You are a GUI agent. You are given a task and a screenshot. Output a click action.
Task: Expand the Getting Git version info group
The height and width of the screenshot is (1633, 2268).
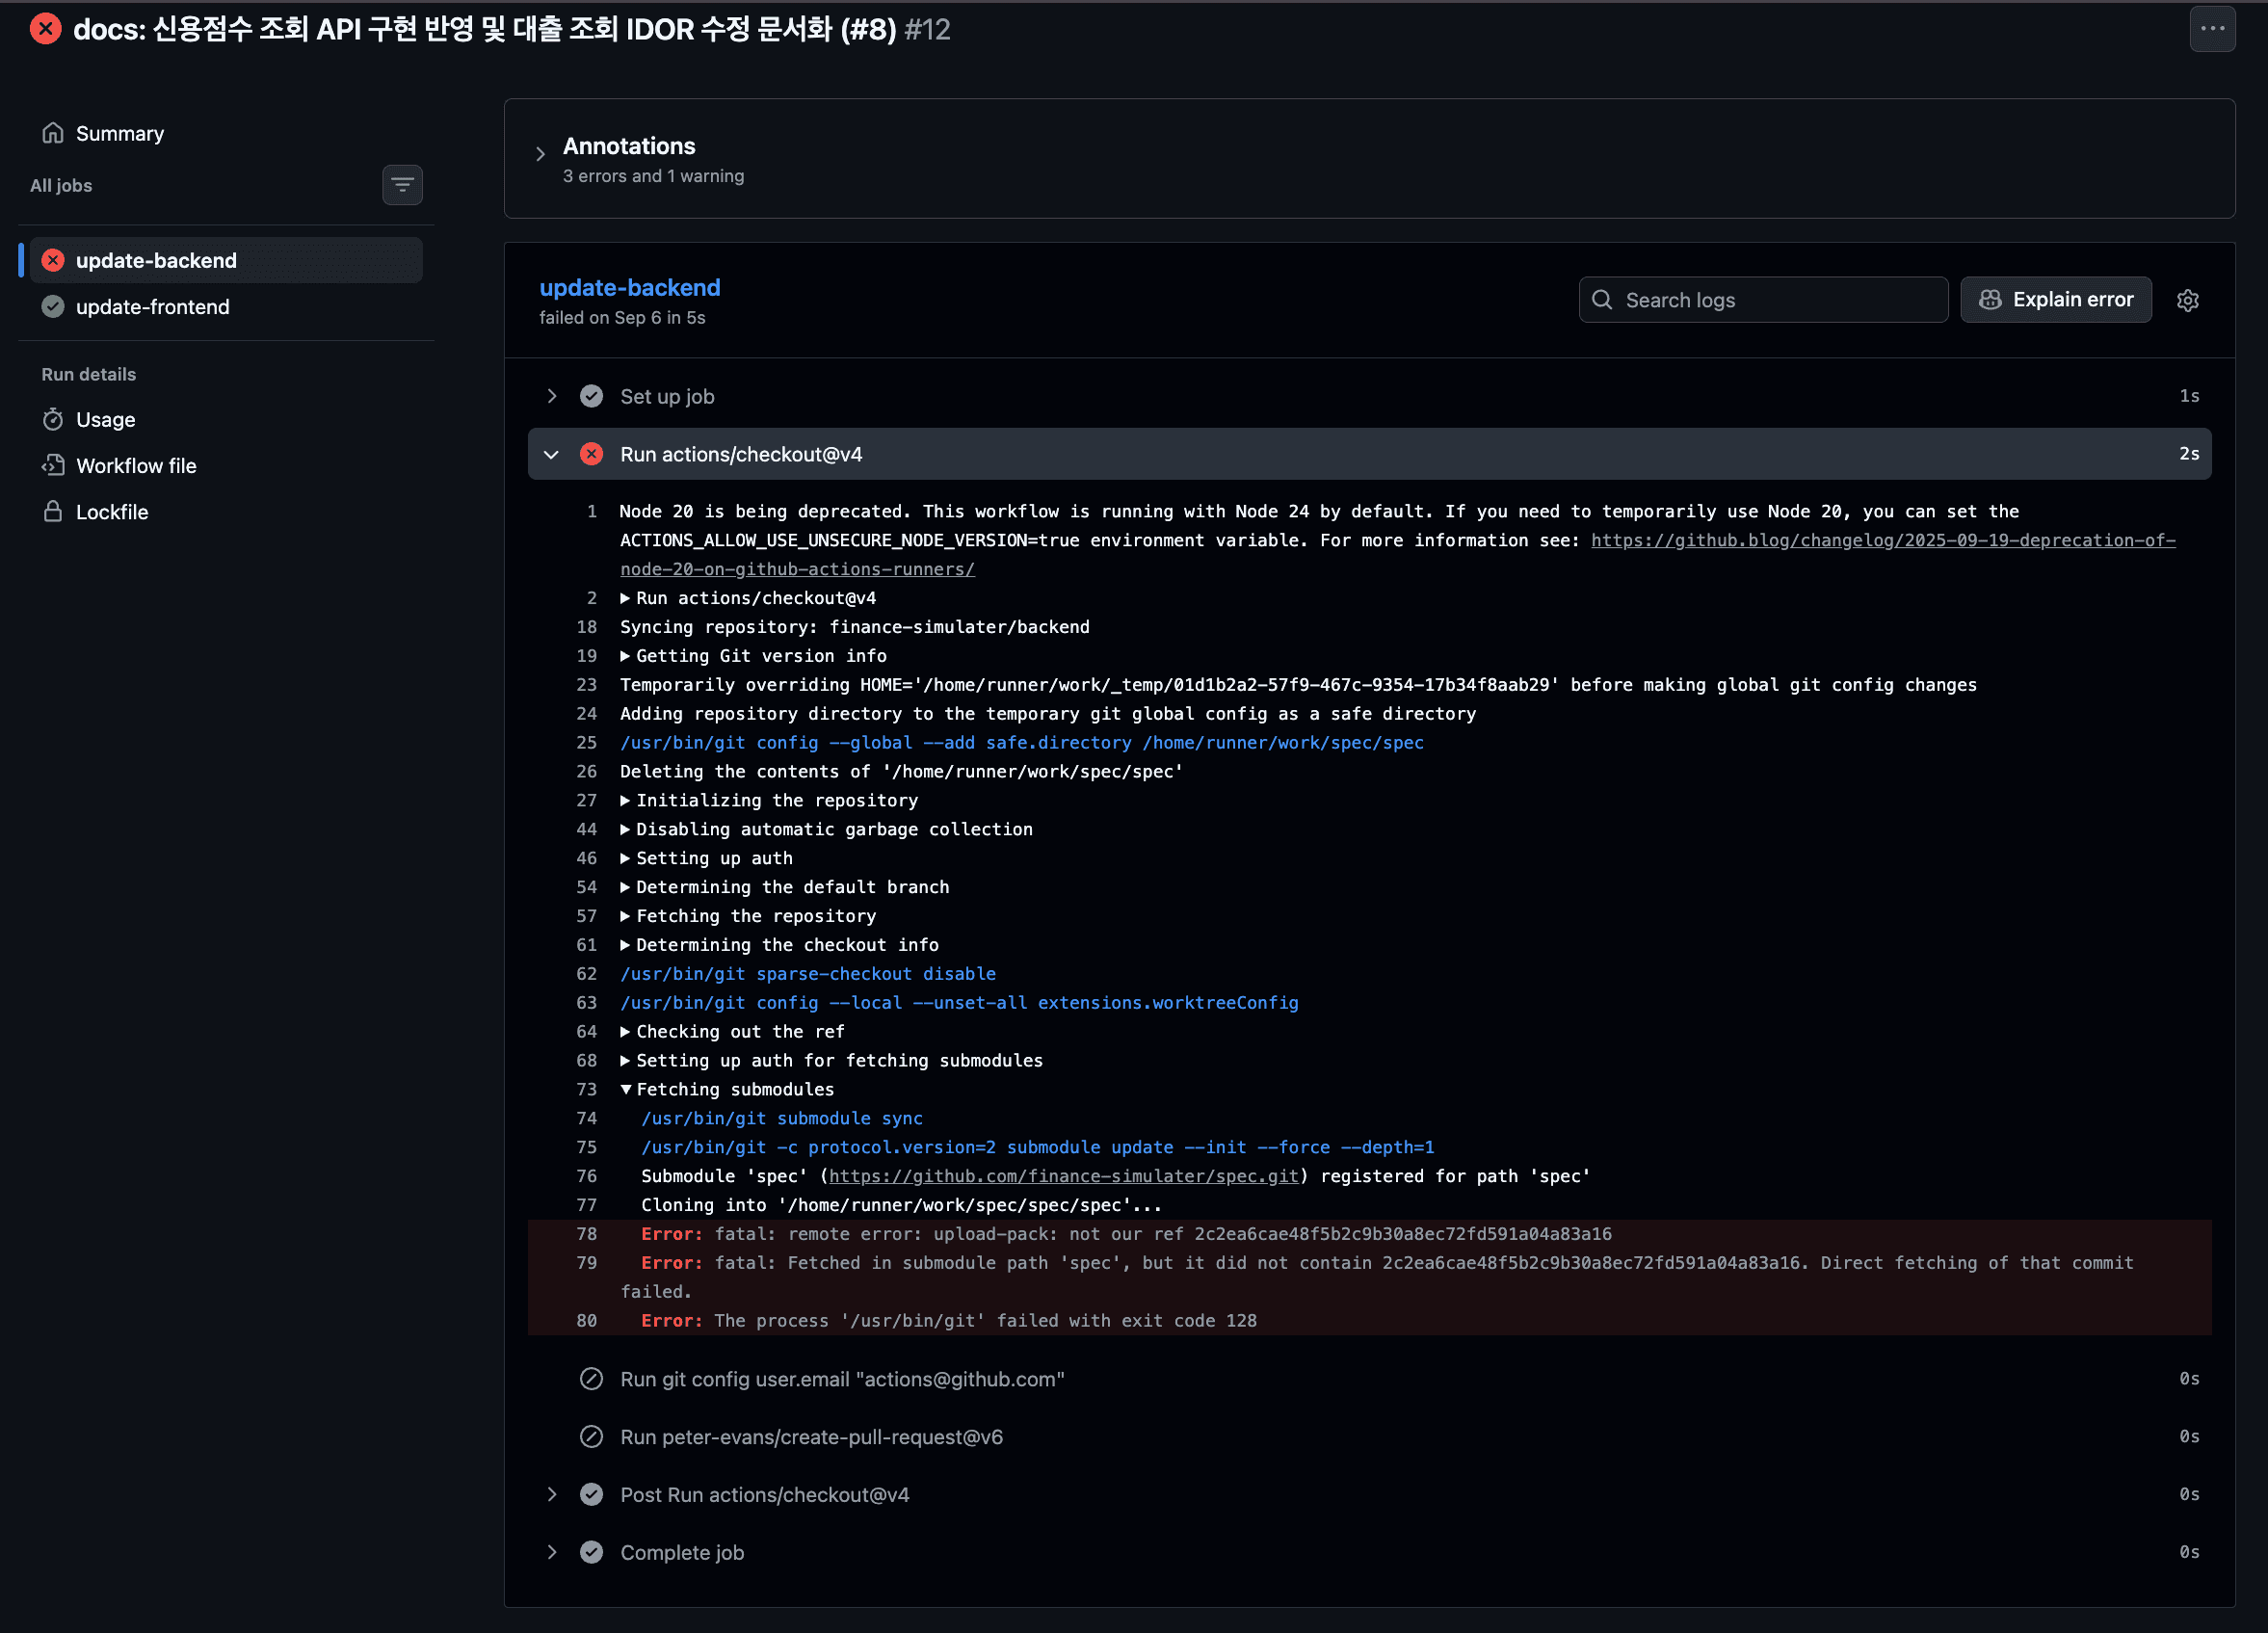[753, 656]
